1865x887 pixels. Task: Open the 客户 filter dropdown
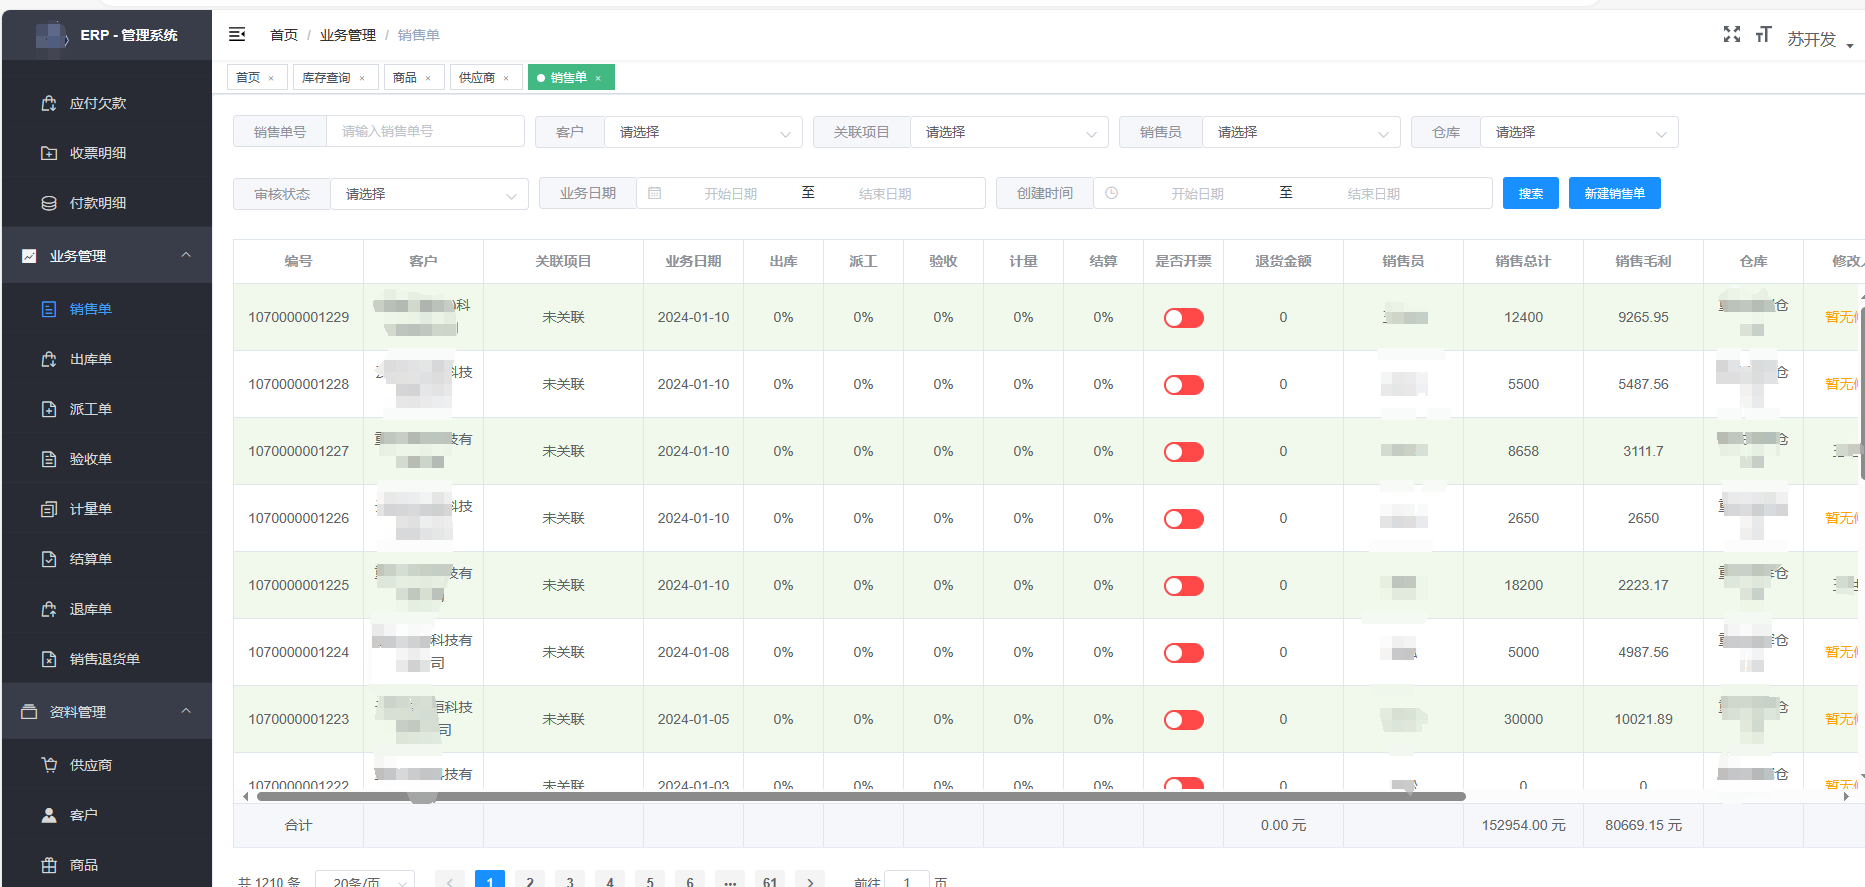coord(703,132)
